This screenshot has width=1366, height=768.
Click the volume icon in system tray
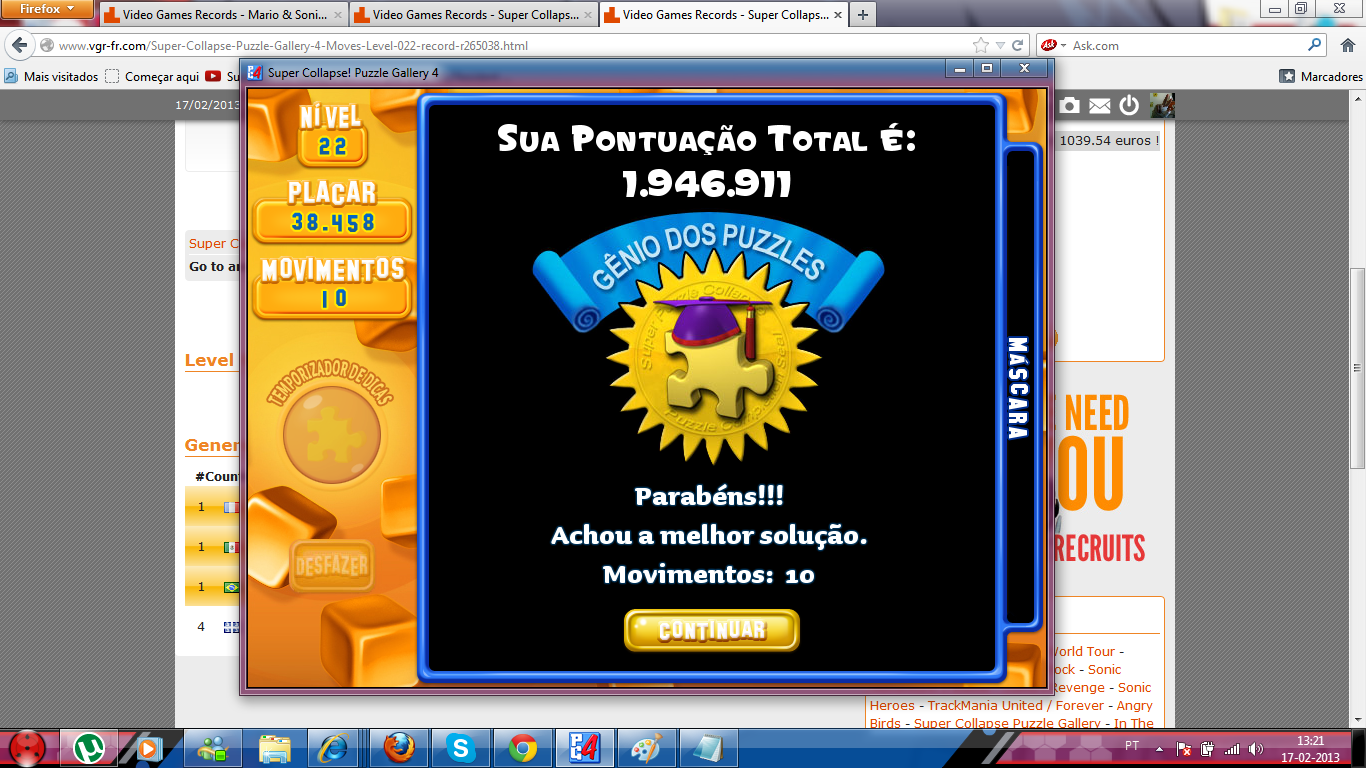tap(1255, 748)
